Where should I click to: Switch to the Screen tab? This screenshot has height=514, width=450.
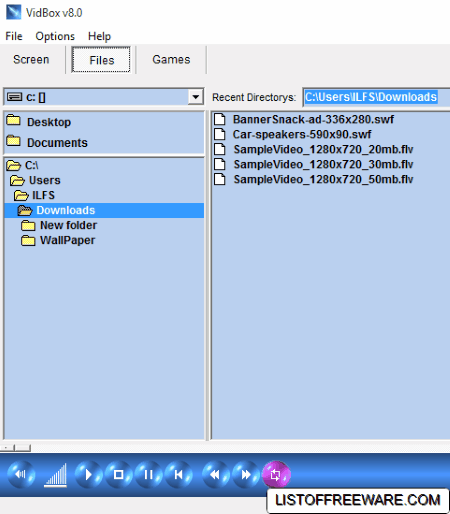(31, 60)
